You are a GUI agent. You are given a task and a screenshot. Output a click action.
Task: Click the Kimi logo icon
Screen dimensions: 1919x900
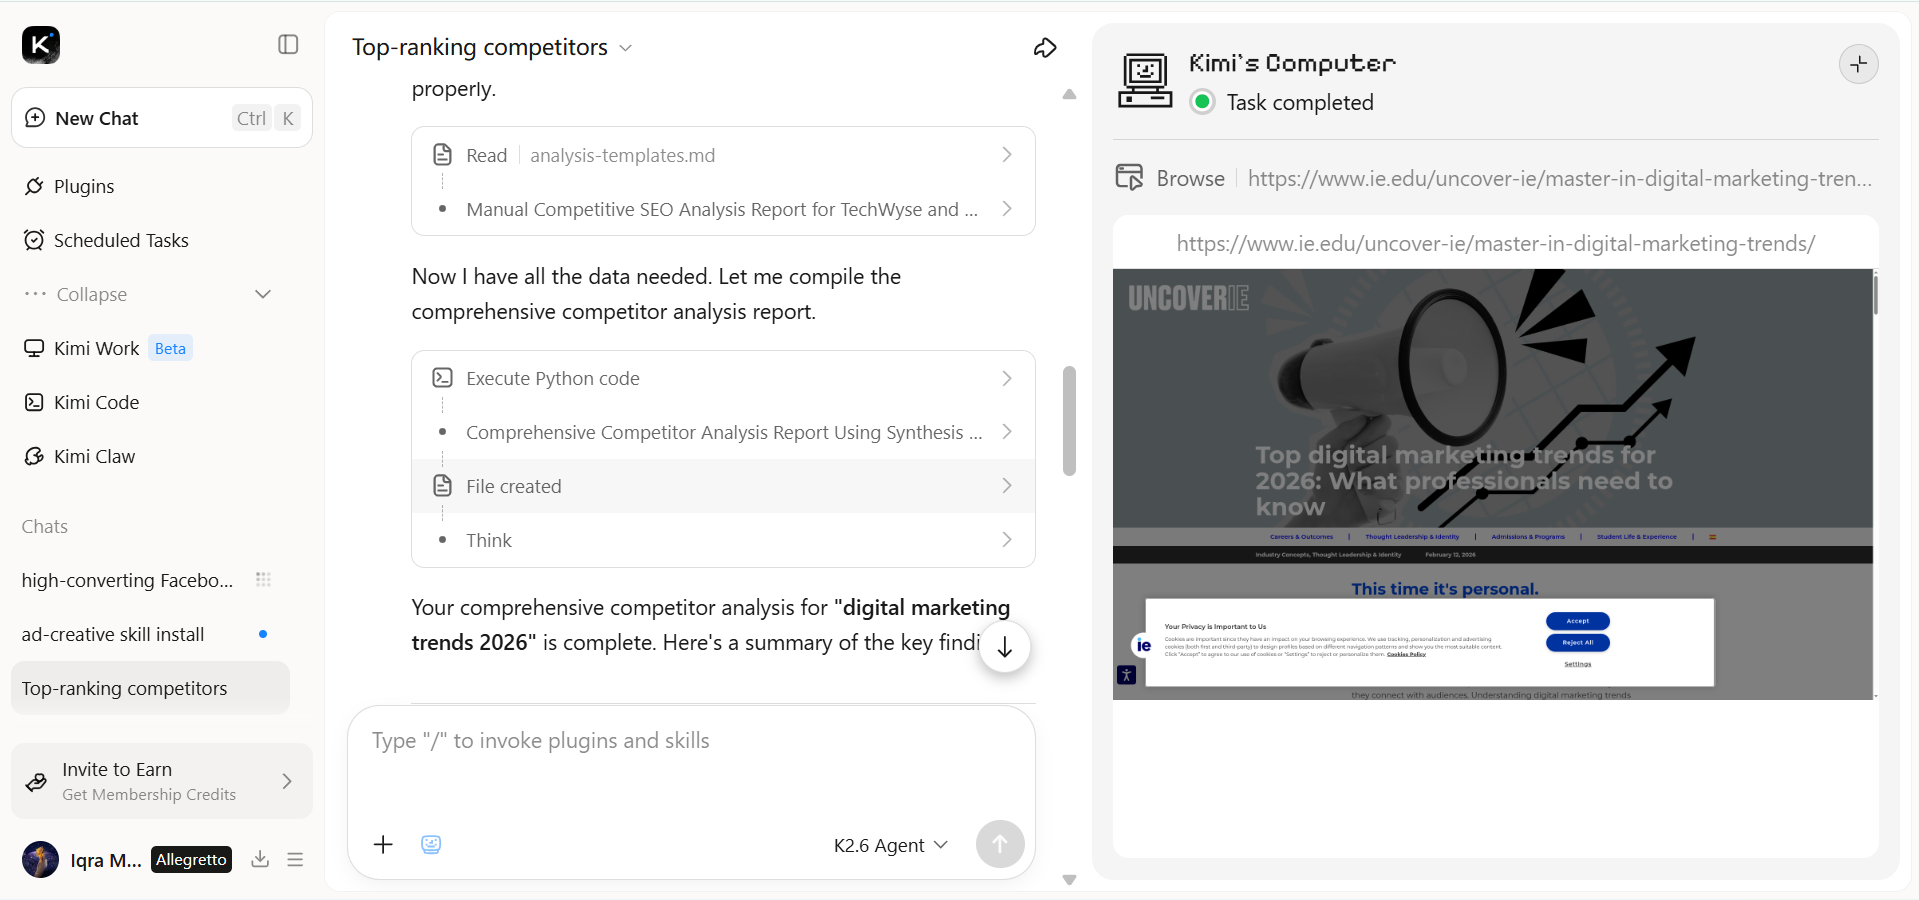[x=41, y=44]
